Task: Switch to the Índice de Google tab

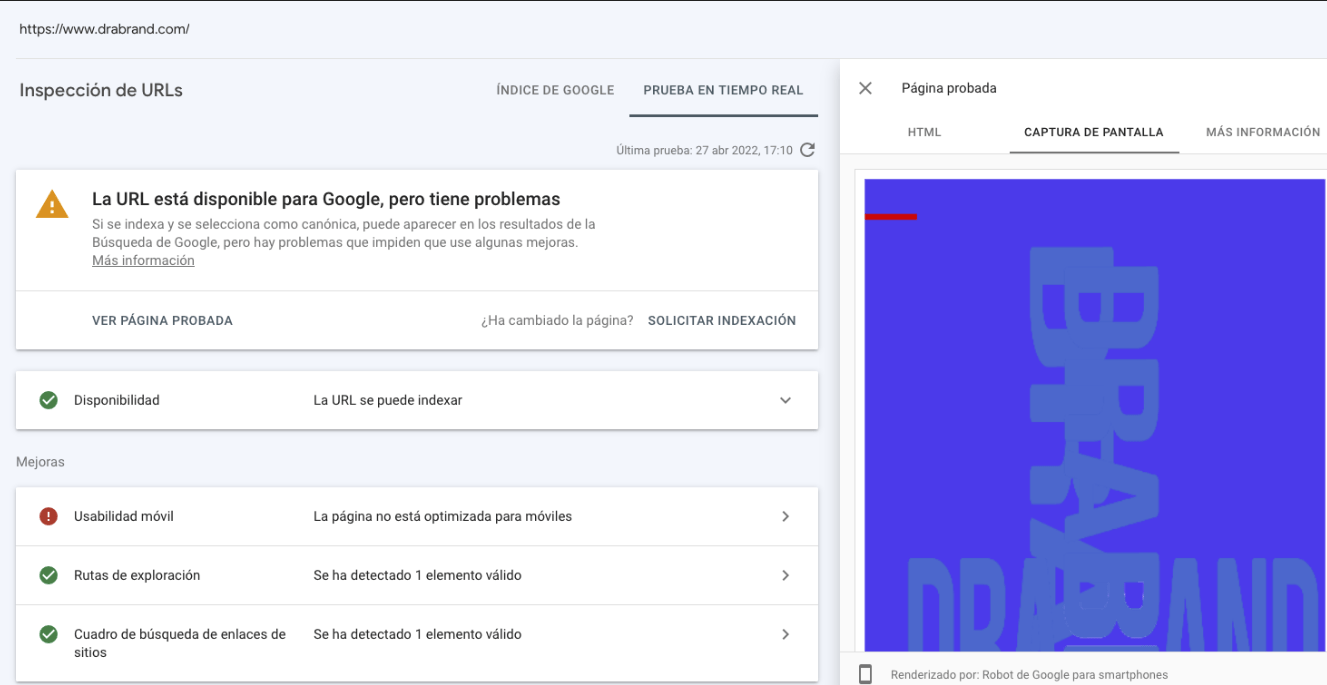Action: coord(555,90)
